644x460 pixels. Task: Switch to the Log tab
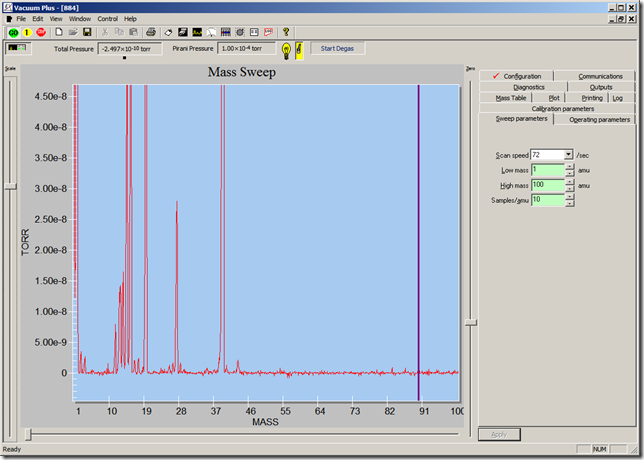pyautogui.click(x=621, y=98)
